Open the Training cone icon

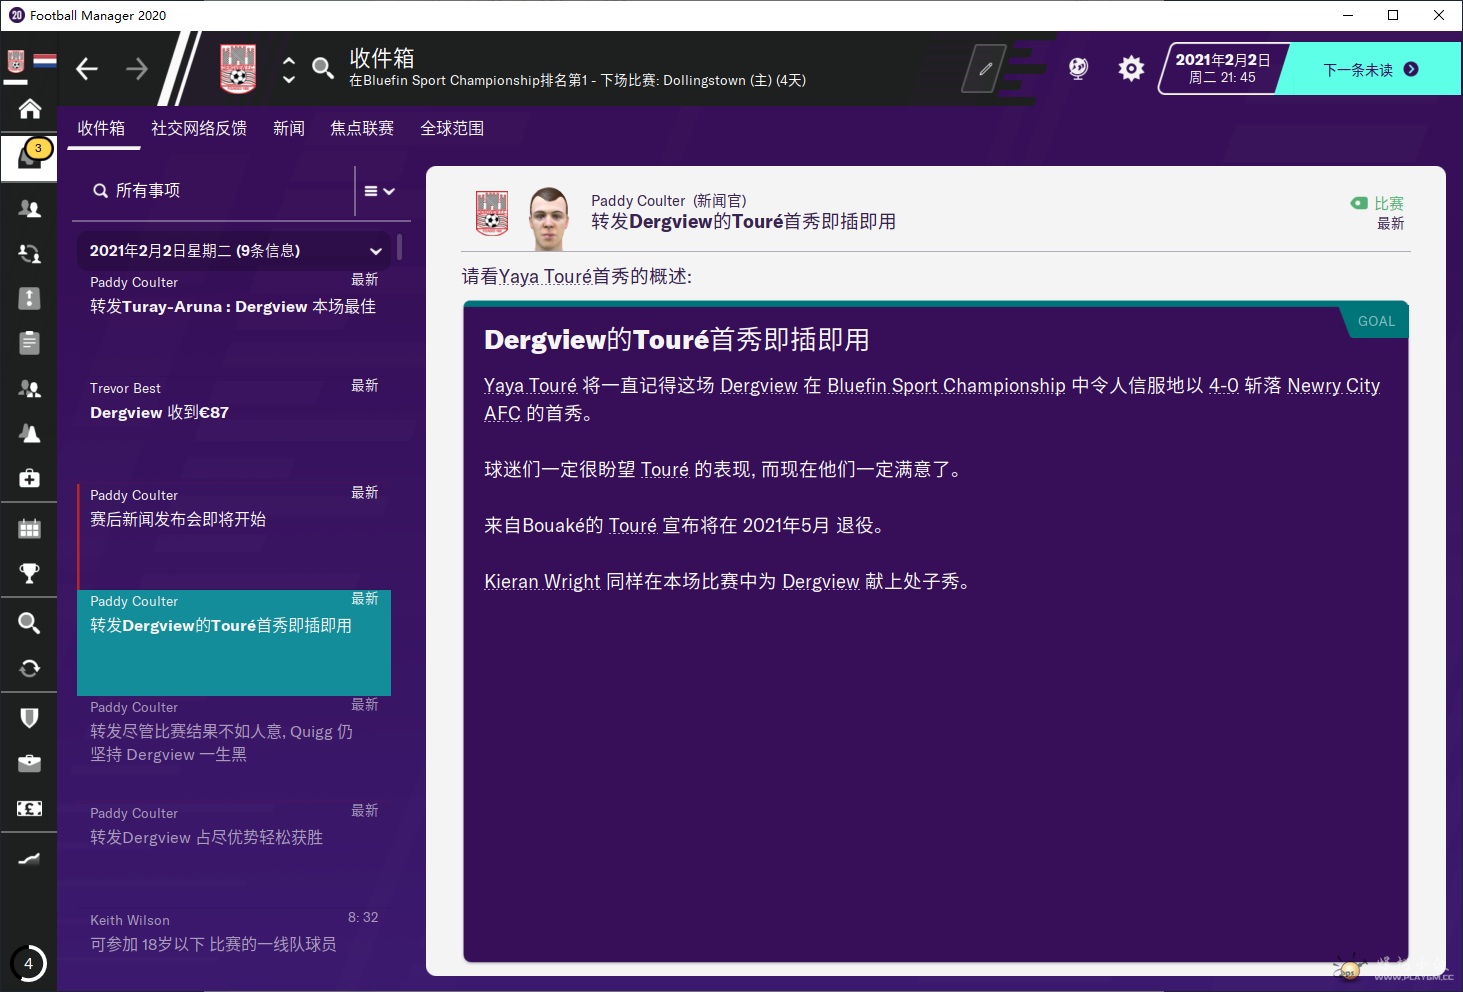pos(29,433)
